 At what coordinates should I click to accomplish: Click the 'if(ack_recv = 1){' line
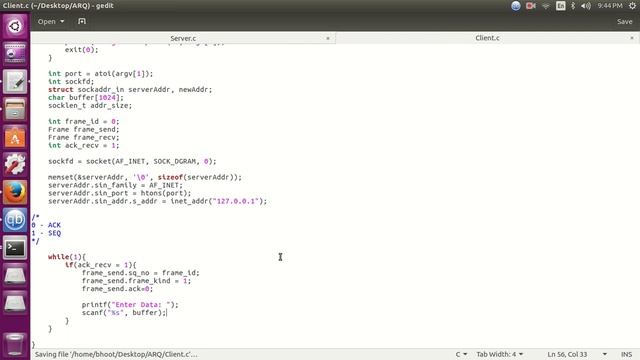100,265
